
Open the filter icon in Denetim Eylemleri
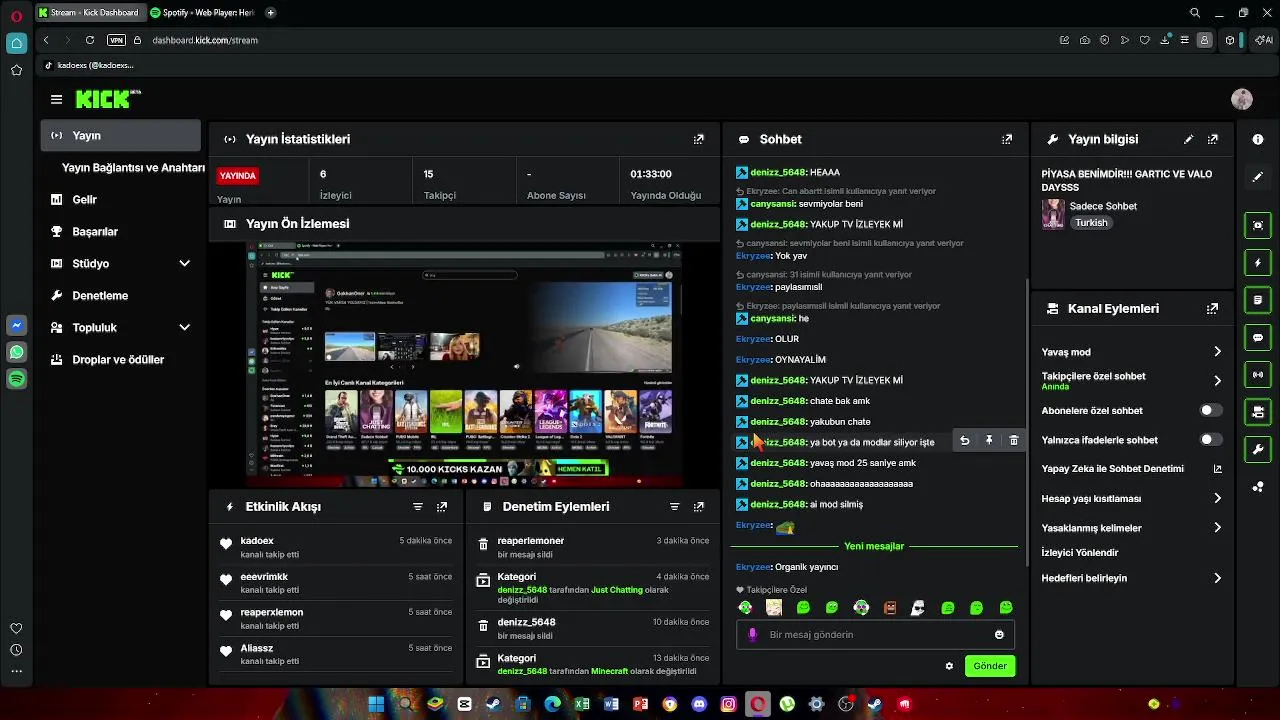675,507
